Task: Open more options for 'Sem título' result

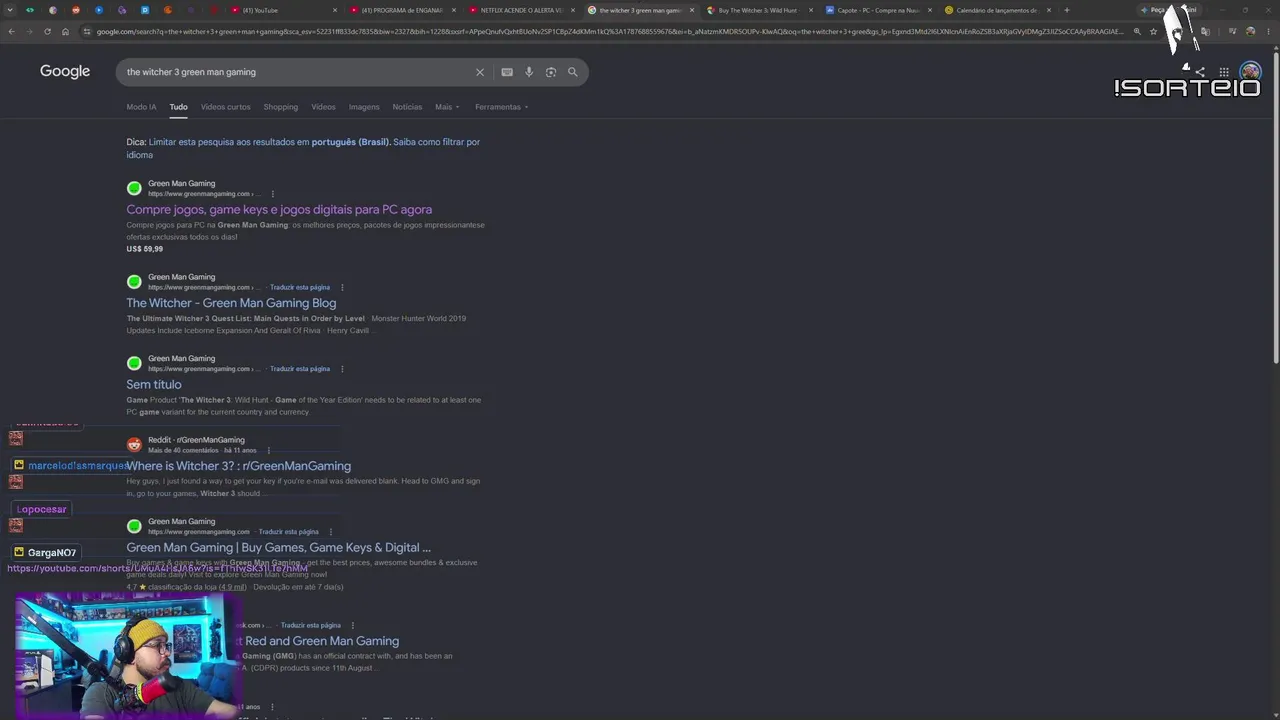Action: (342, 369)
